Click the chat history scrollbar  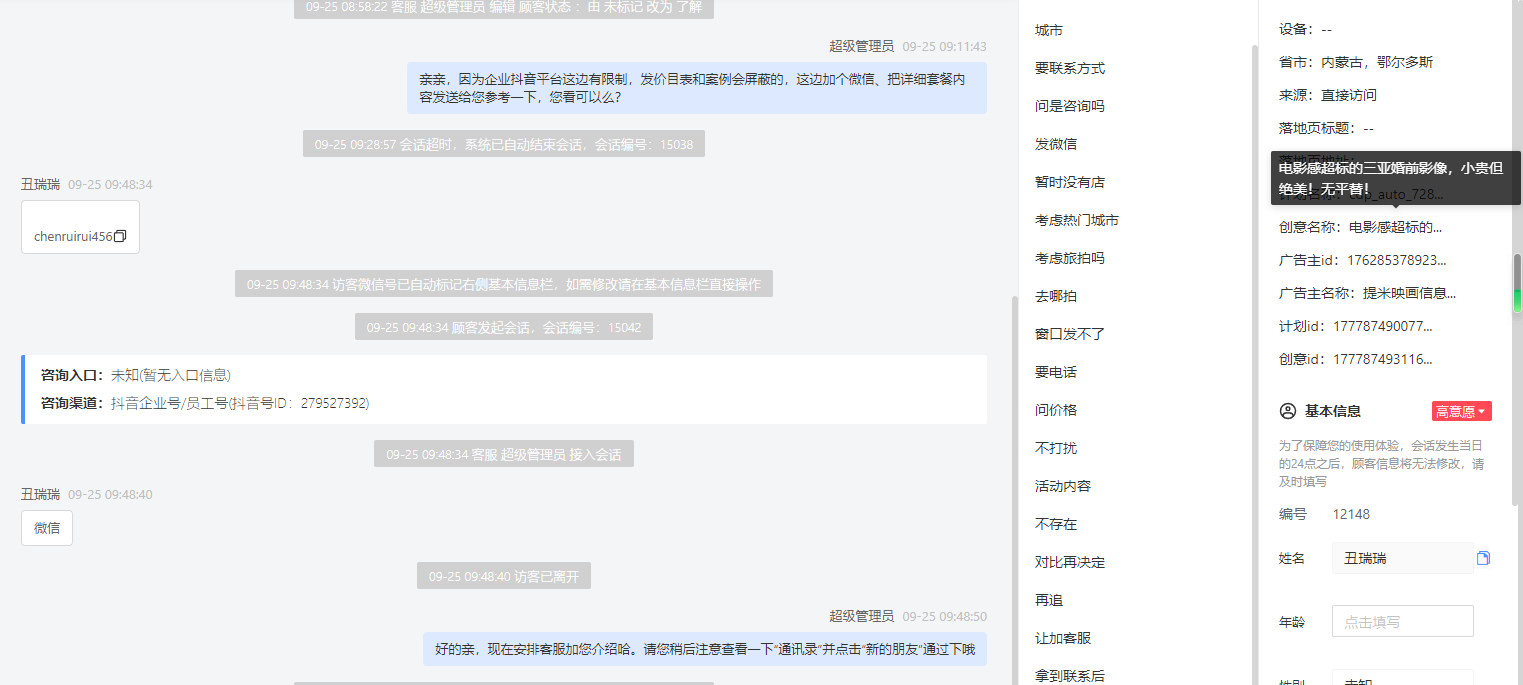point(1013,490)
